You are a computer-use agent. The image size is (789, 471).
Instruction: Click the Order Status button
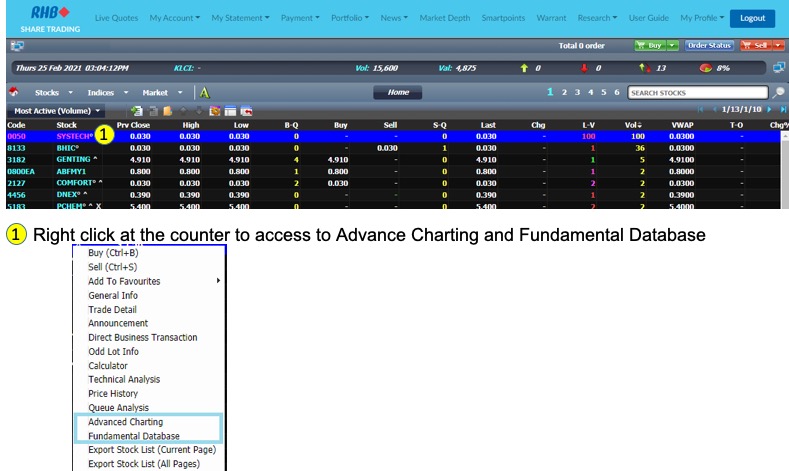click(x=709, y=45)
